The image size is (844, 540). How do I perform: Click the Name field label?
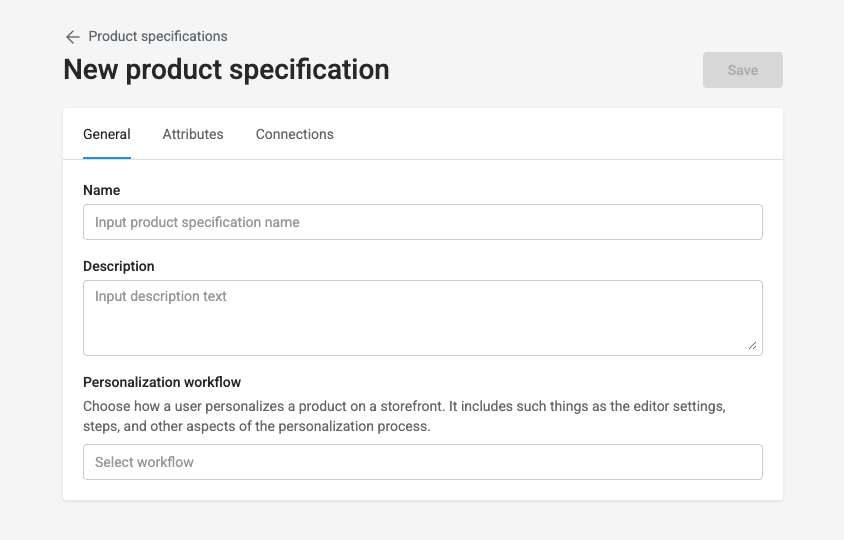[x=102, y=190]
